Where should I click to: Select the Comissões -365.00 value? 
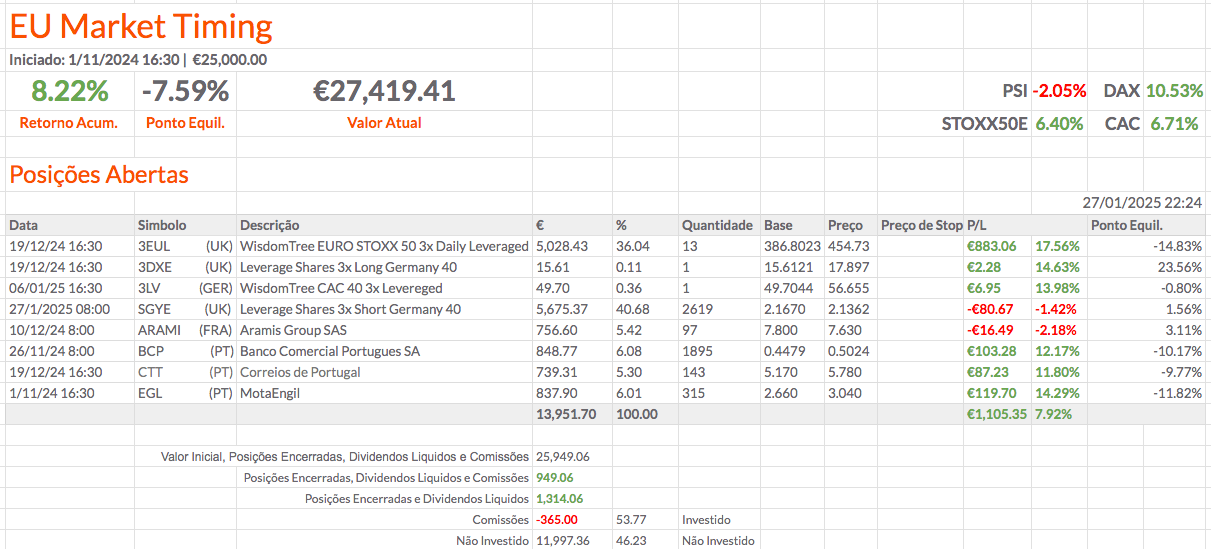click(557, 520)
